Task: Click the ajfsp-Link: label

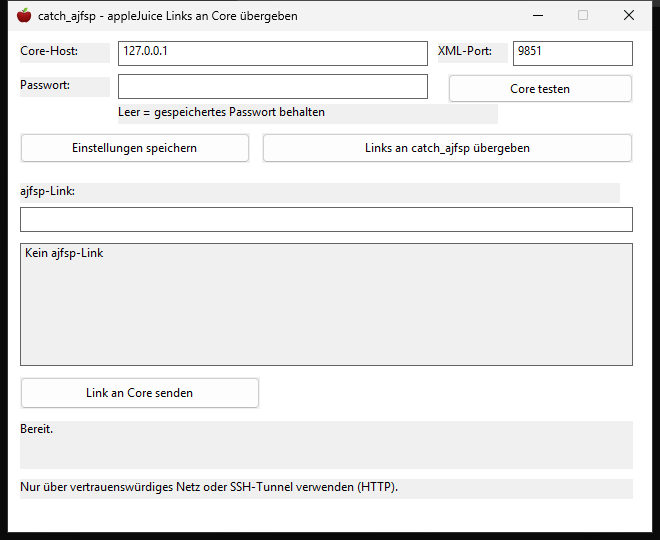Action: click(x=48, y=191)
